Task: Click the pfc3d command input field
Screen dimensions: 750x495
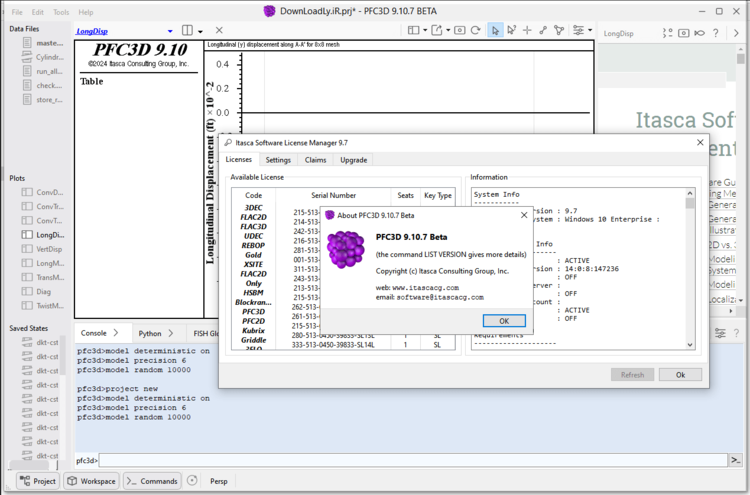Action: [x=400, y=460]
